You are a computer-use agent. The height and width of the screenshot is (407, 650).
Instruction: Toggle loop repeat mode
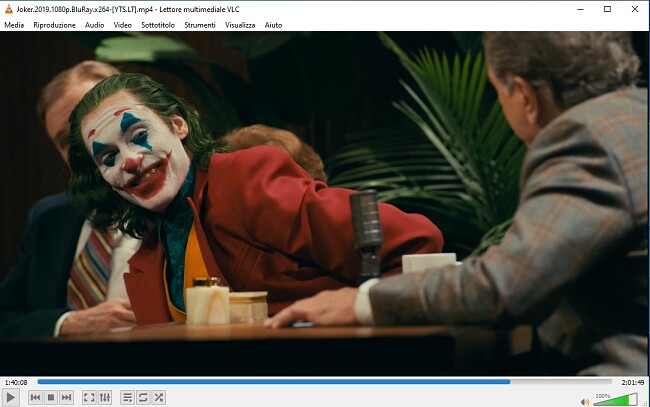(143, 398)
